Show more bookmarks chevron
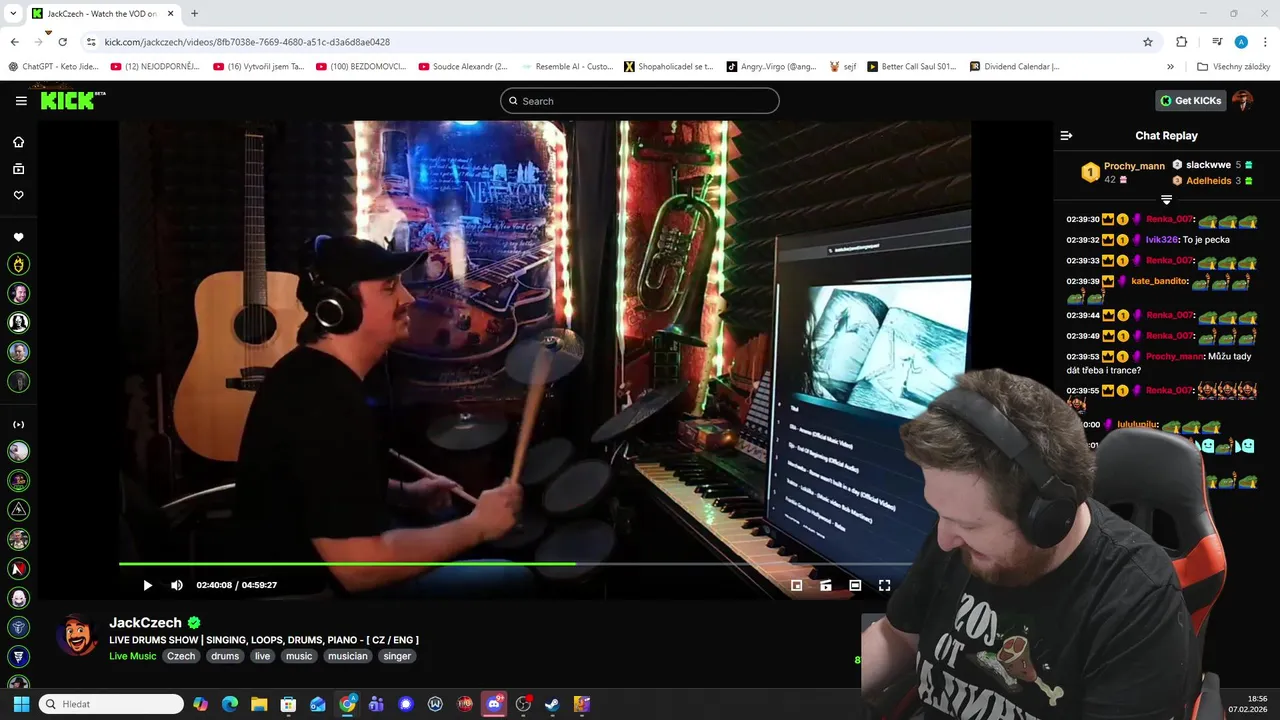Screen dimensions: 1280x720 tap(1170, 67)
